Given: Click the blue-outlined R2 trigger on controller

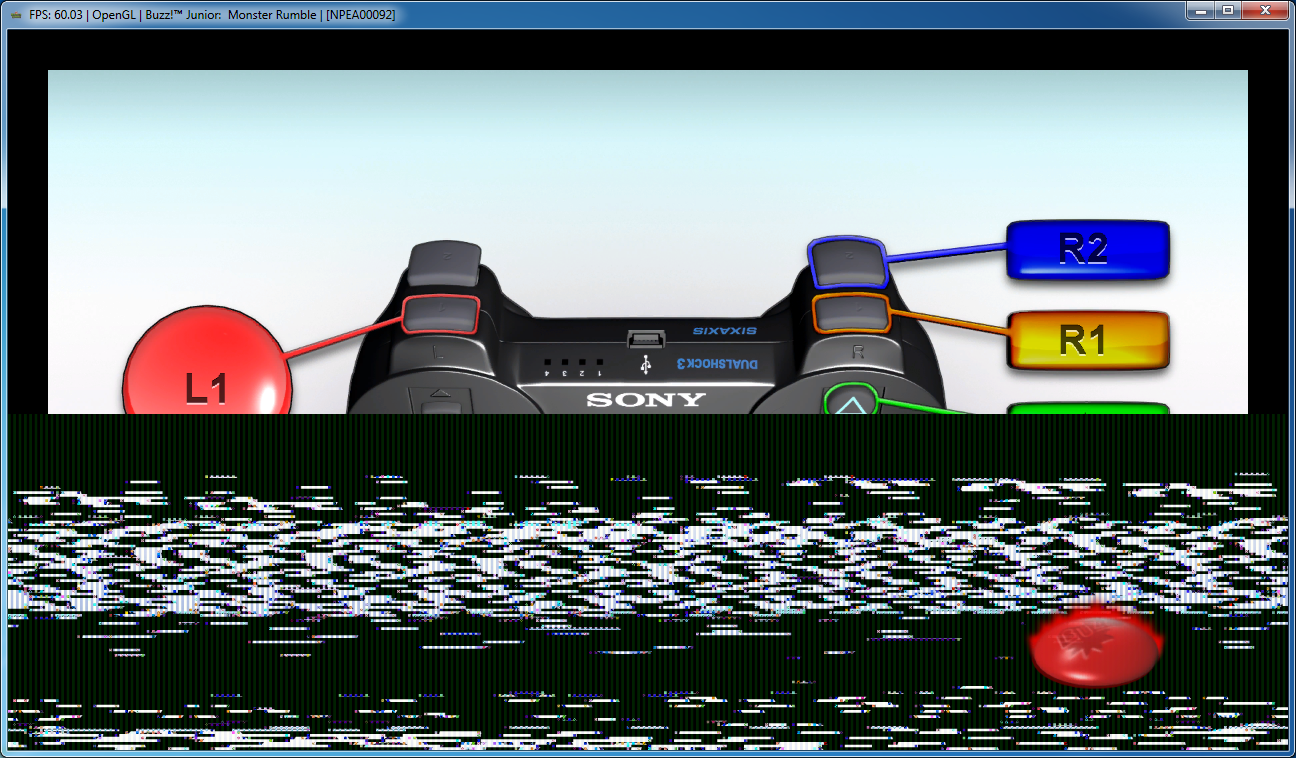Looking at the screenshot, I should click(x=848, y=261).
